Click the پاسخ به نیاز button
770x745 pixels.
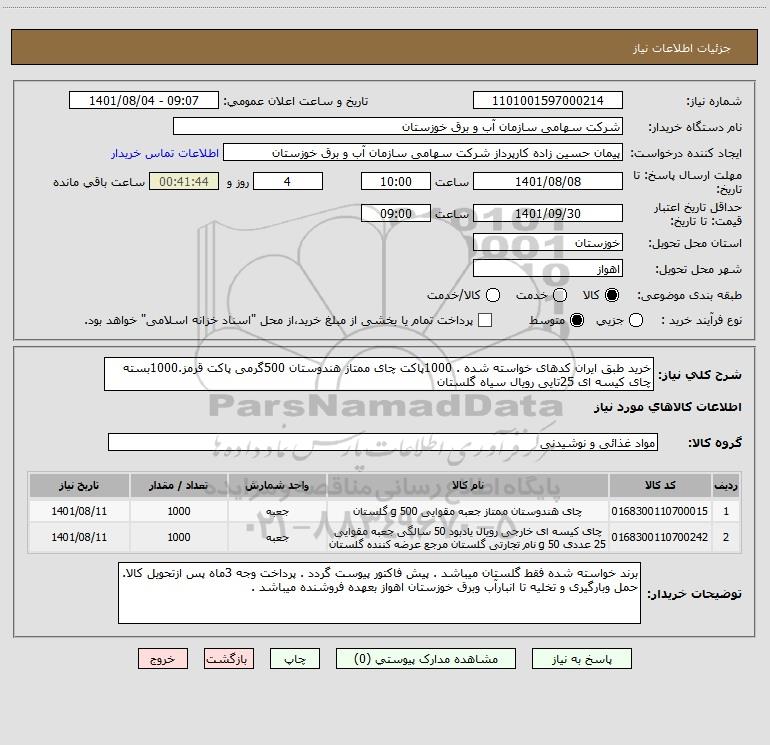[x=582, y=659]
